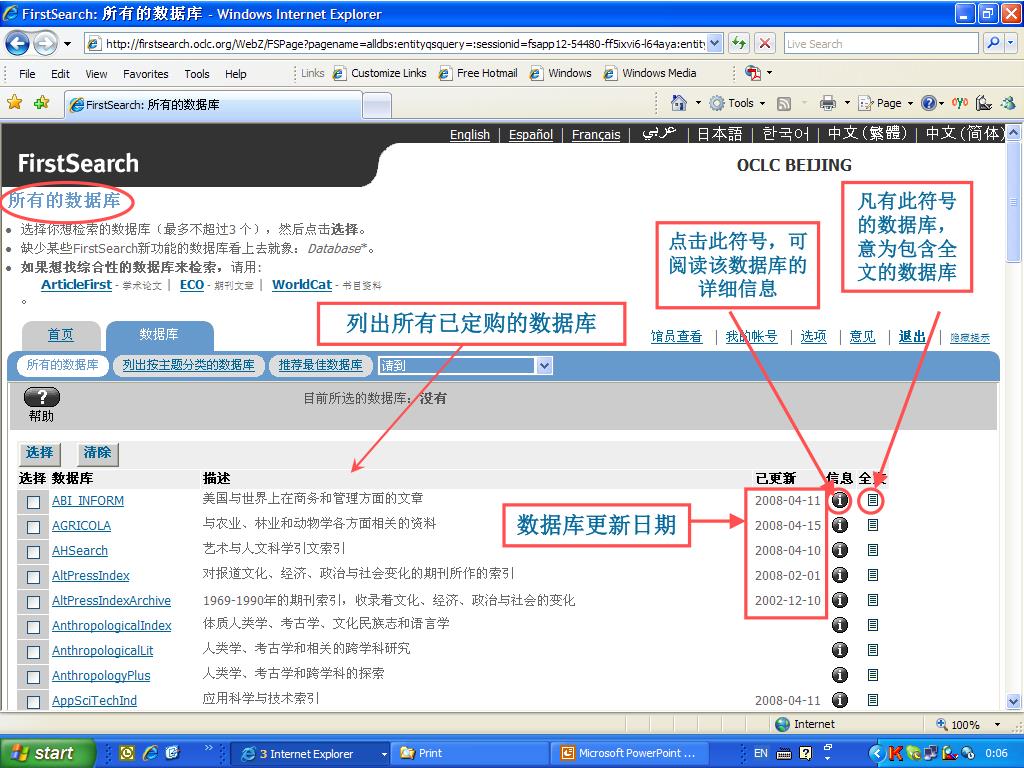Switch language via the English link
The width and height of the screenshot is (1024, 768).
click(470, 135)
